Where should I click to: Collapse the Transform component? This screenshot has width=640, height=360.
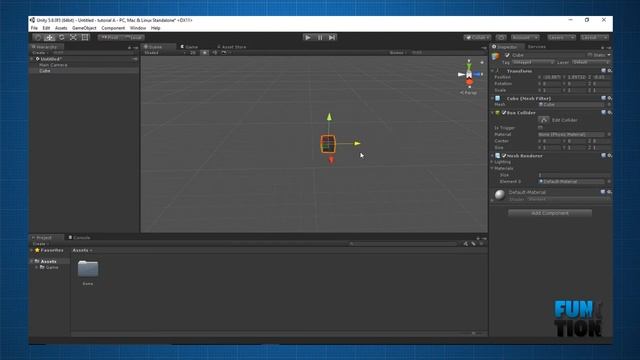coord(492,71)
